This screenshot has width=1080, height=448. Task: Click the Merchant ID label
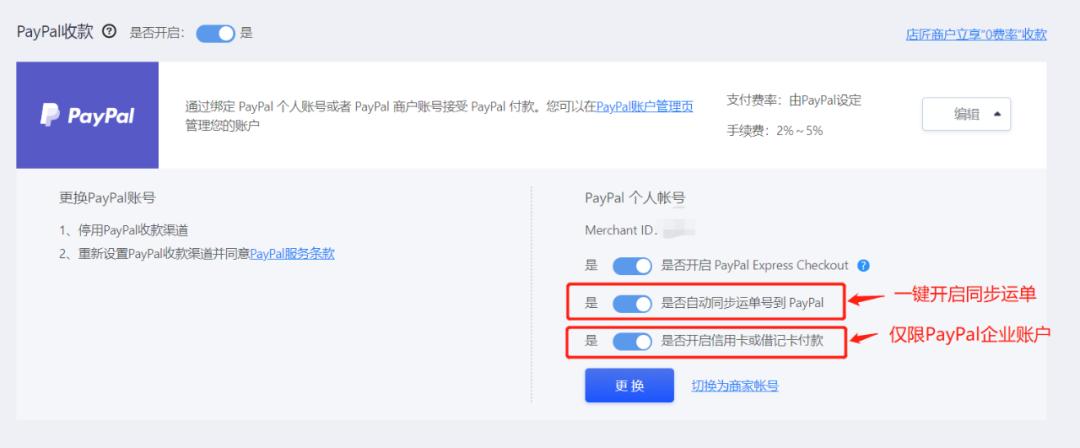(621, 230)
